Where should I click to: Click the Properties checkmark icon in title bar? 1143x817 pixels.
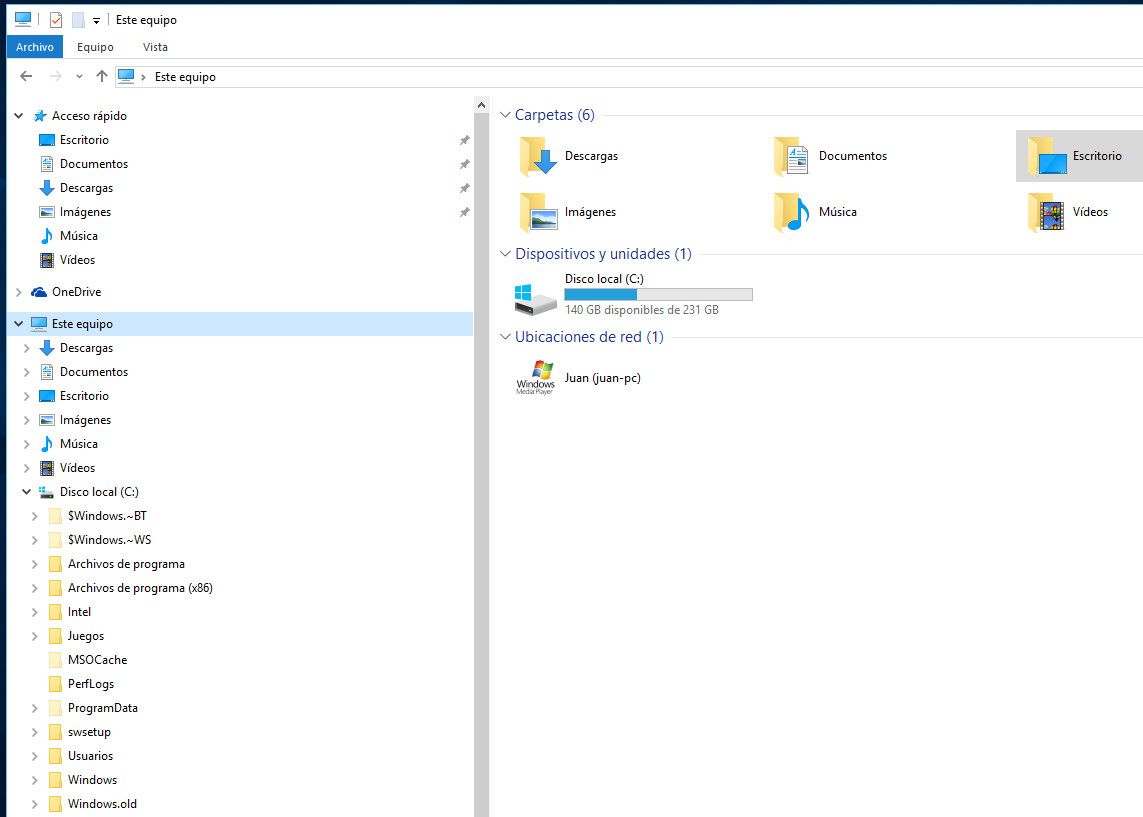click(x=56, y=20)
